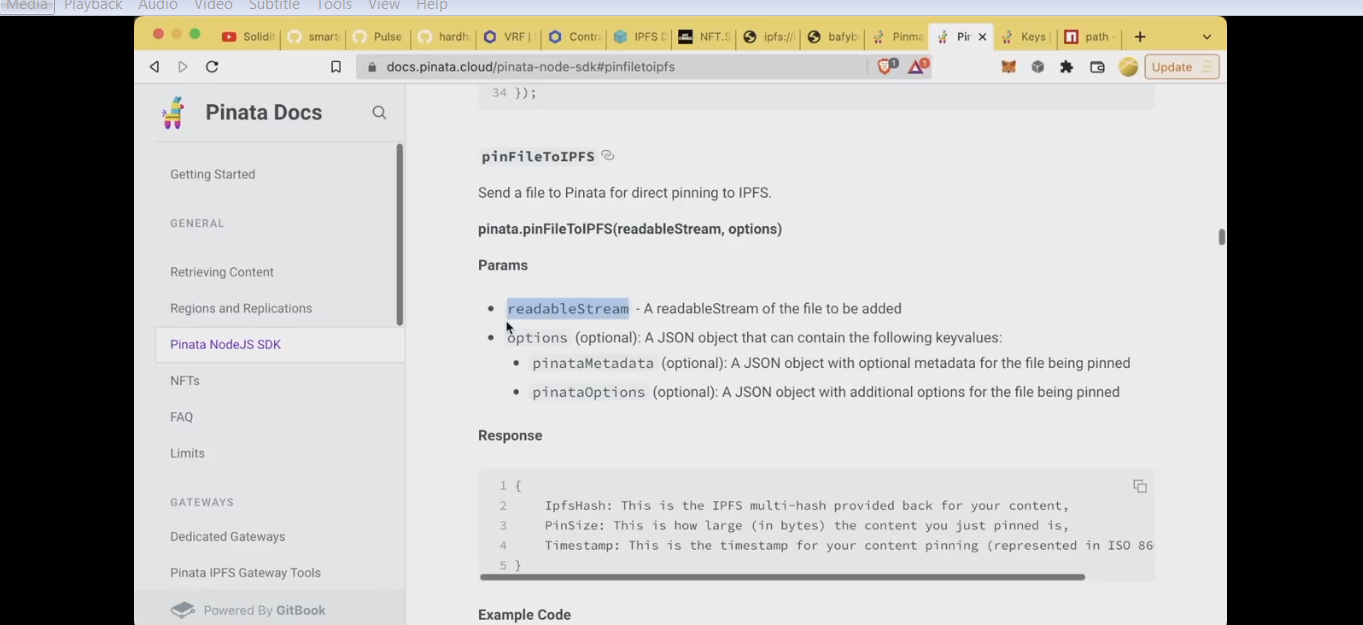Close the active Pinata docs tab

982,37
